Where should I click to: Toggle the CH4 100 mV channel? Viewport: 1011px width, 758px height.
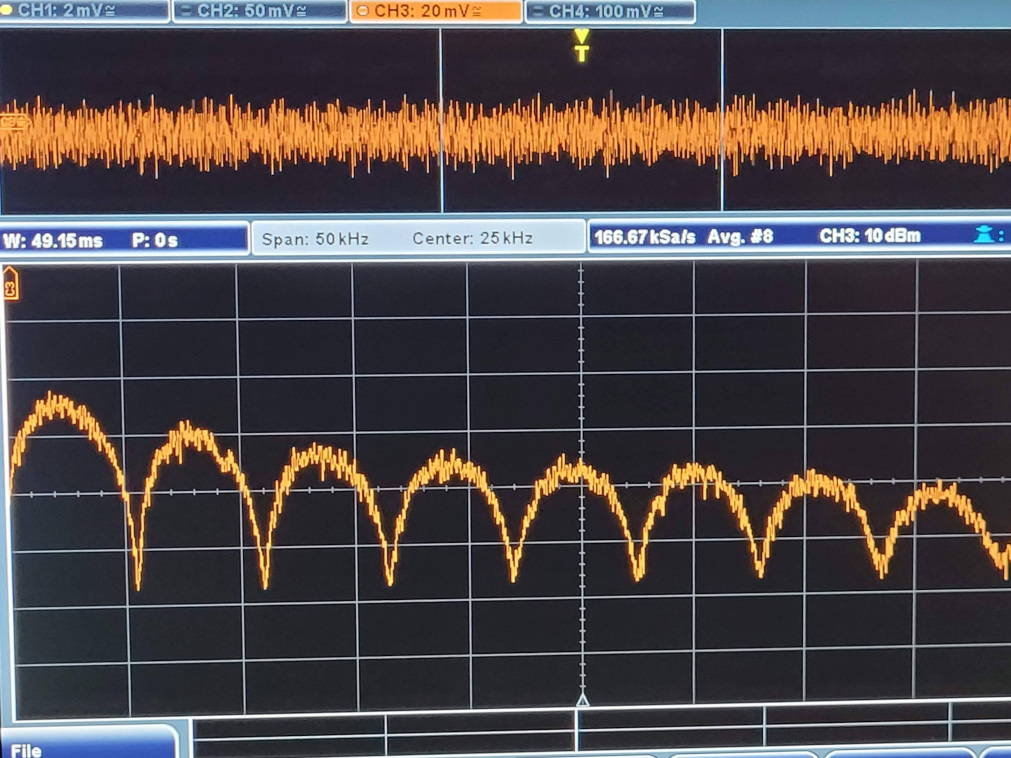tap(610, 11)
